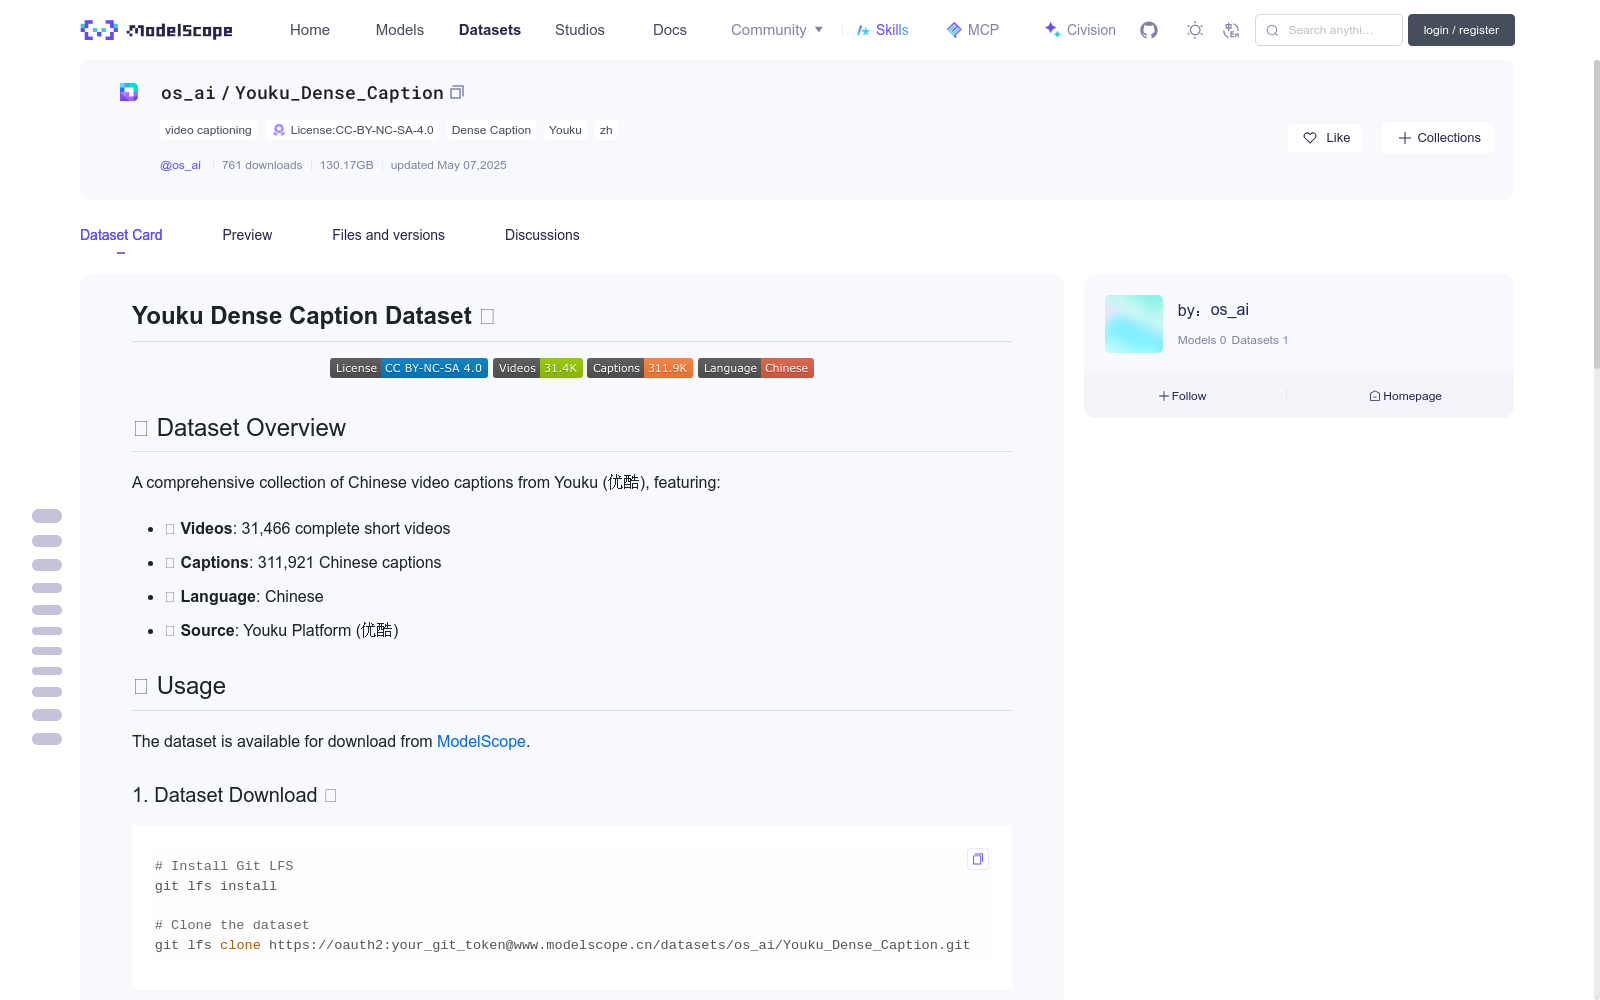Open the GitHub icon link
This screenshot has width=1600, height=1000.
coord(1149,30)
